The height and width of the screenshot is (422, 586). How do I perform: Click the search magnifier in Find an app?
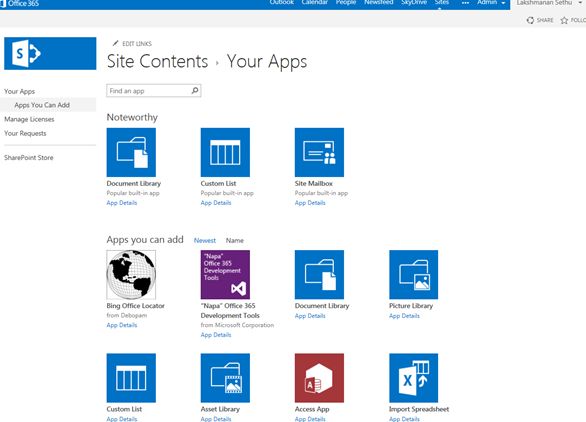(x=195, y=90)
